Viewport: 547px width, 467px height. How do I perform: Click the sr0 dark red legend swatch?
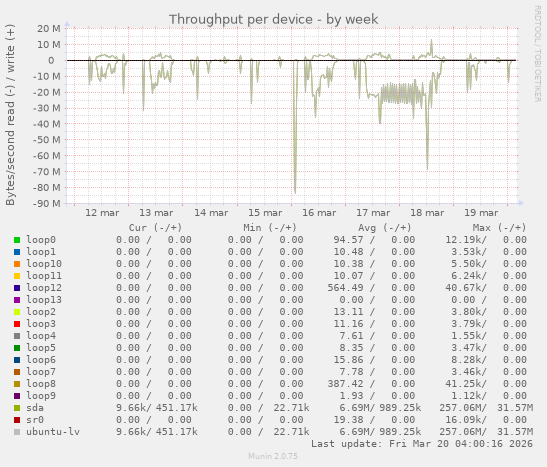tap(17, 420)
